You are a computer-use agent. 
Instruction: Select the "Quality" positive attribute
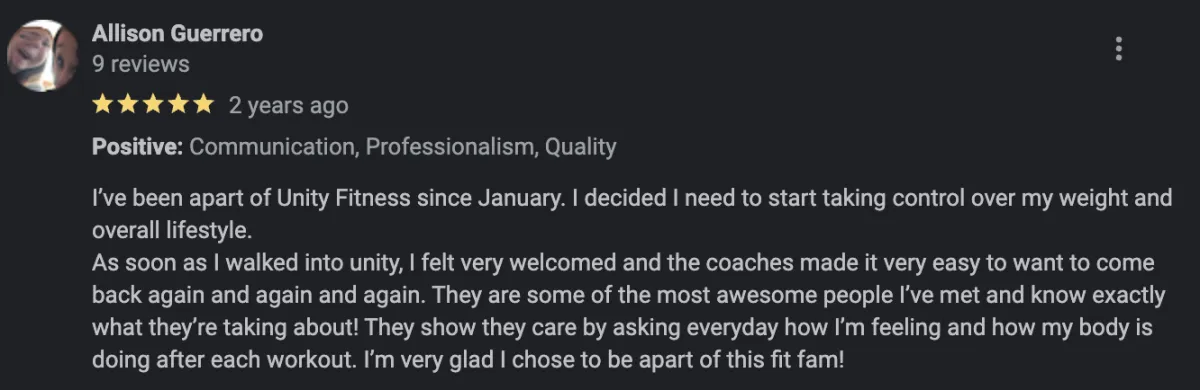tap(580, 147)
